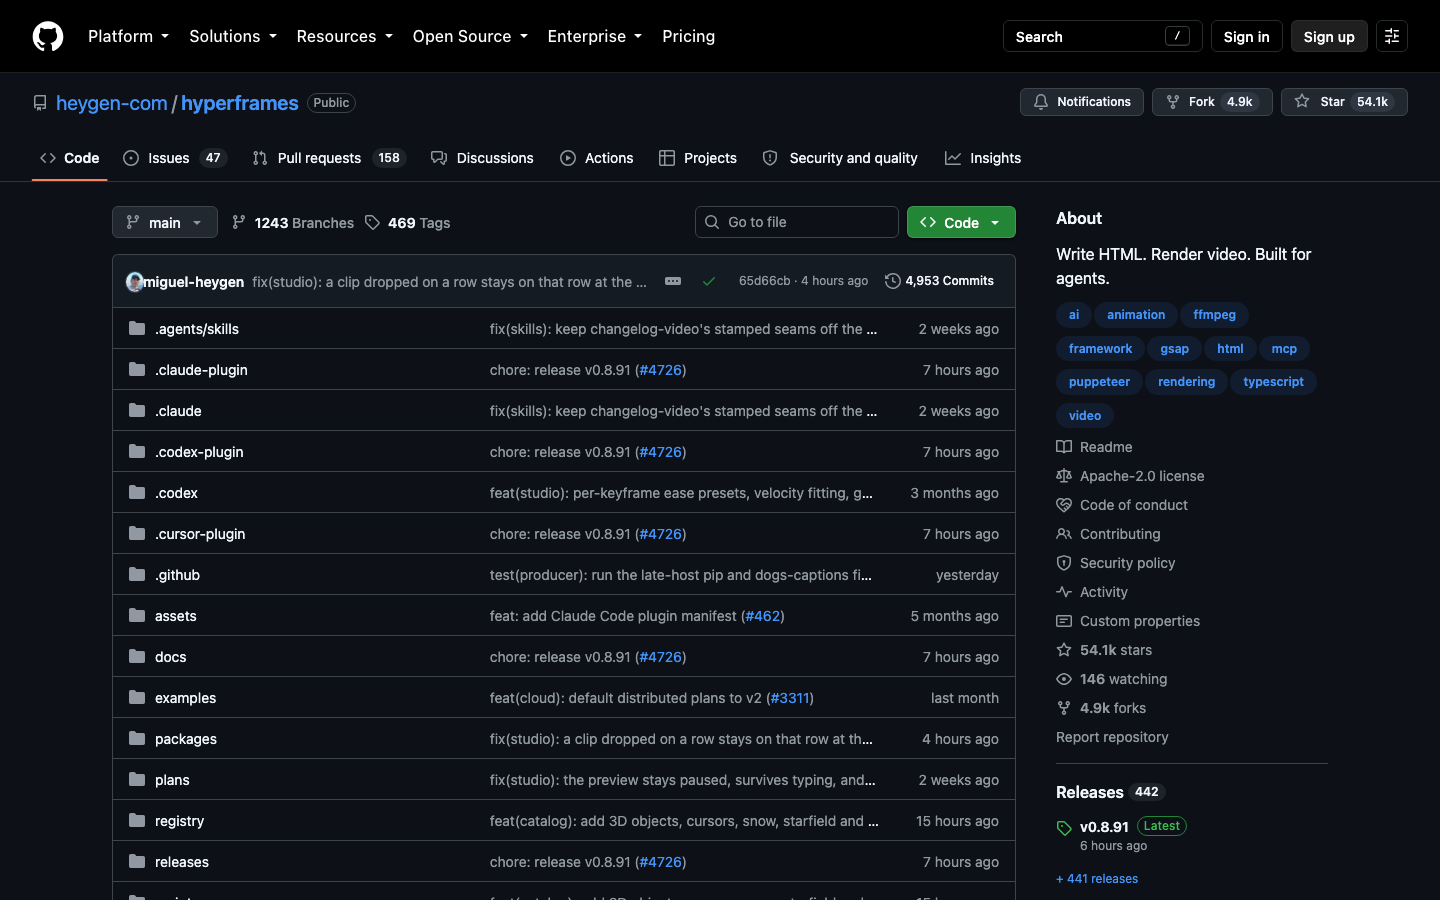This screenshot has width=1440, height=900.
Task: Switch to the Insights tab
Action: pyautogui.click(x=983, y=158)
